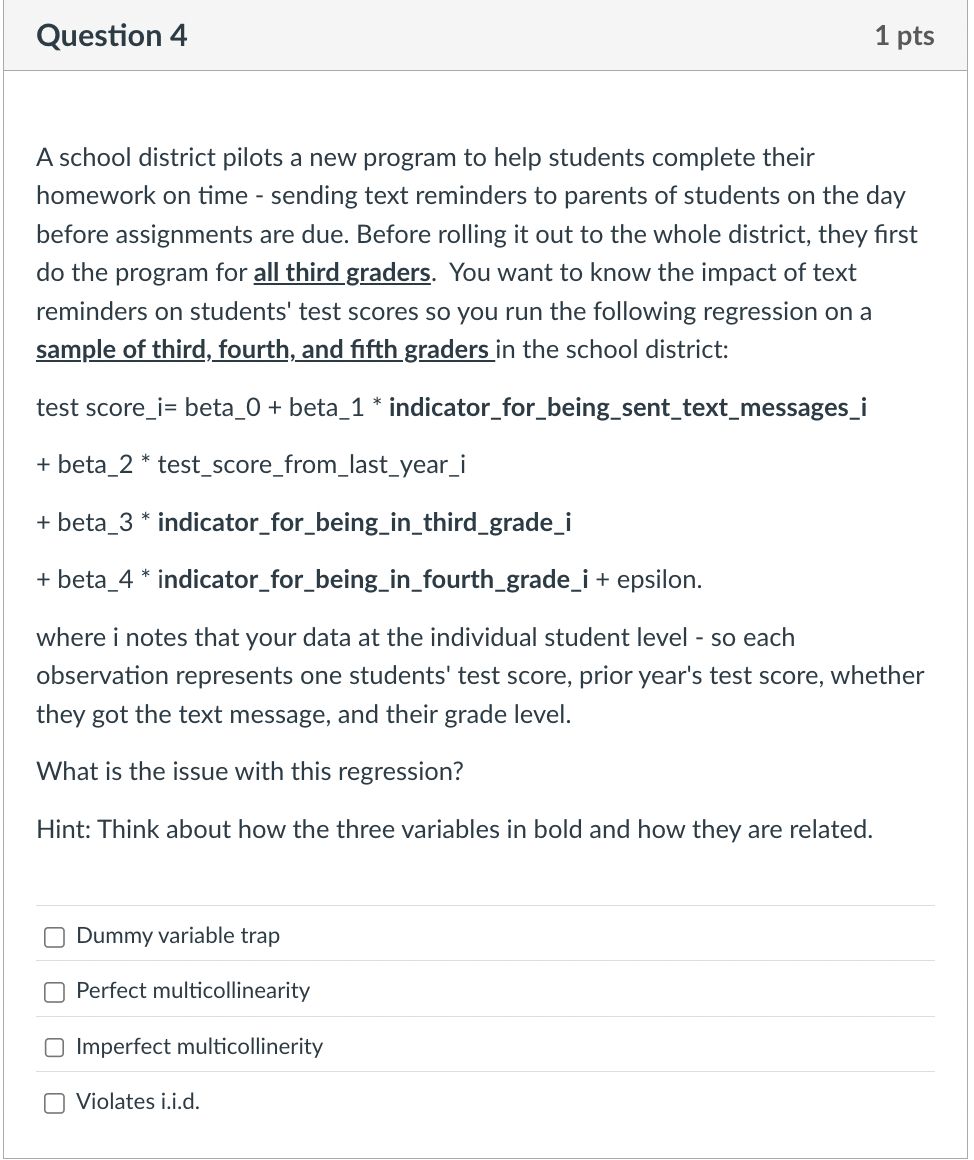Select the bold 'indicator_for_being_sent_text_messages_i' variable

point(629,407)
